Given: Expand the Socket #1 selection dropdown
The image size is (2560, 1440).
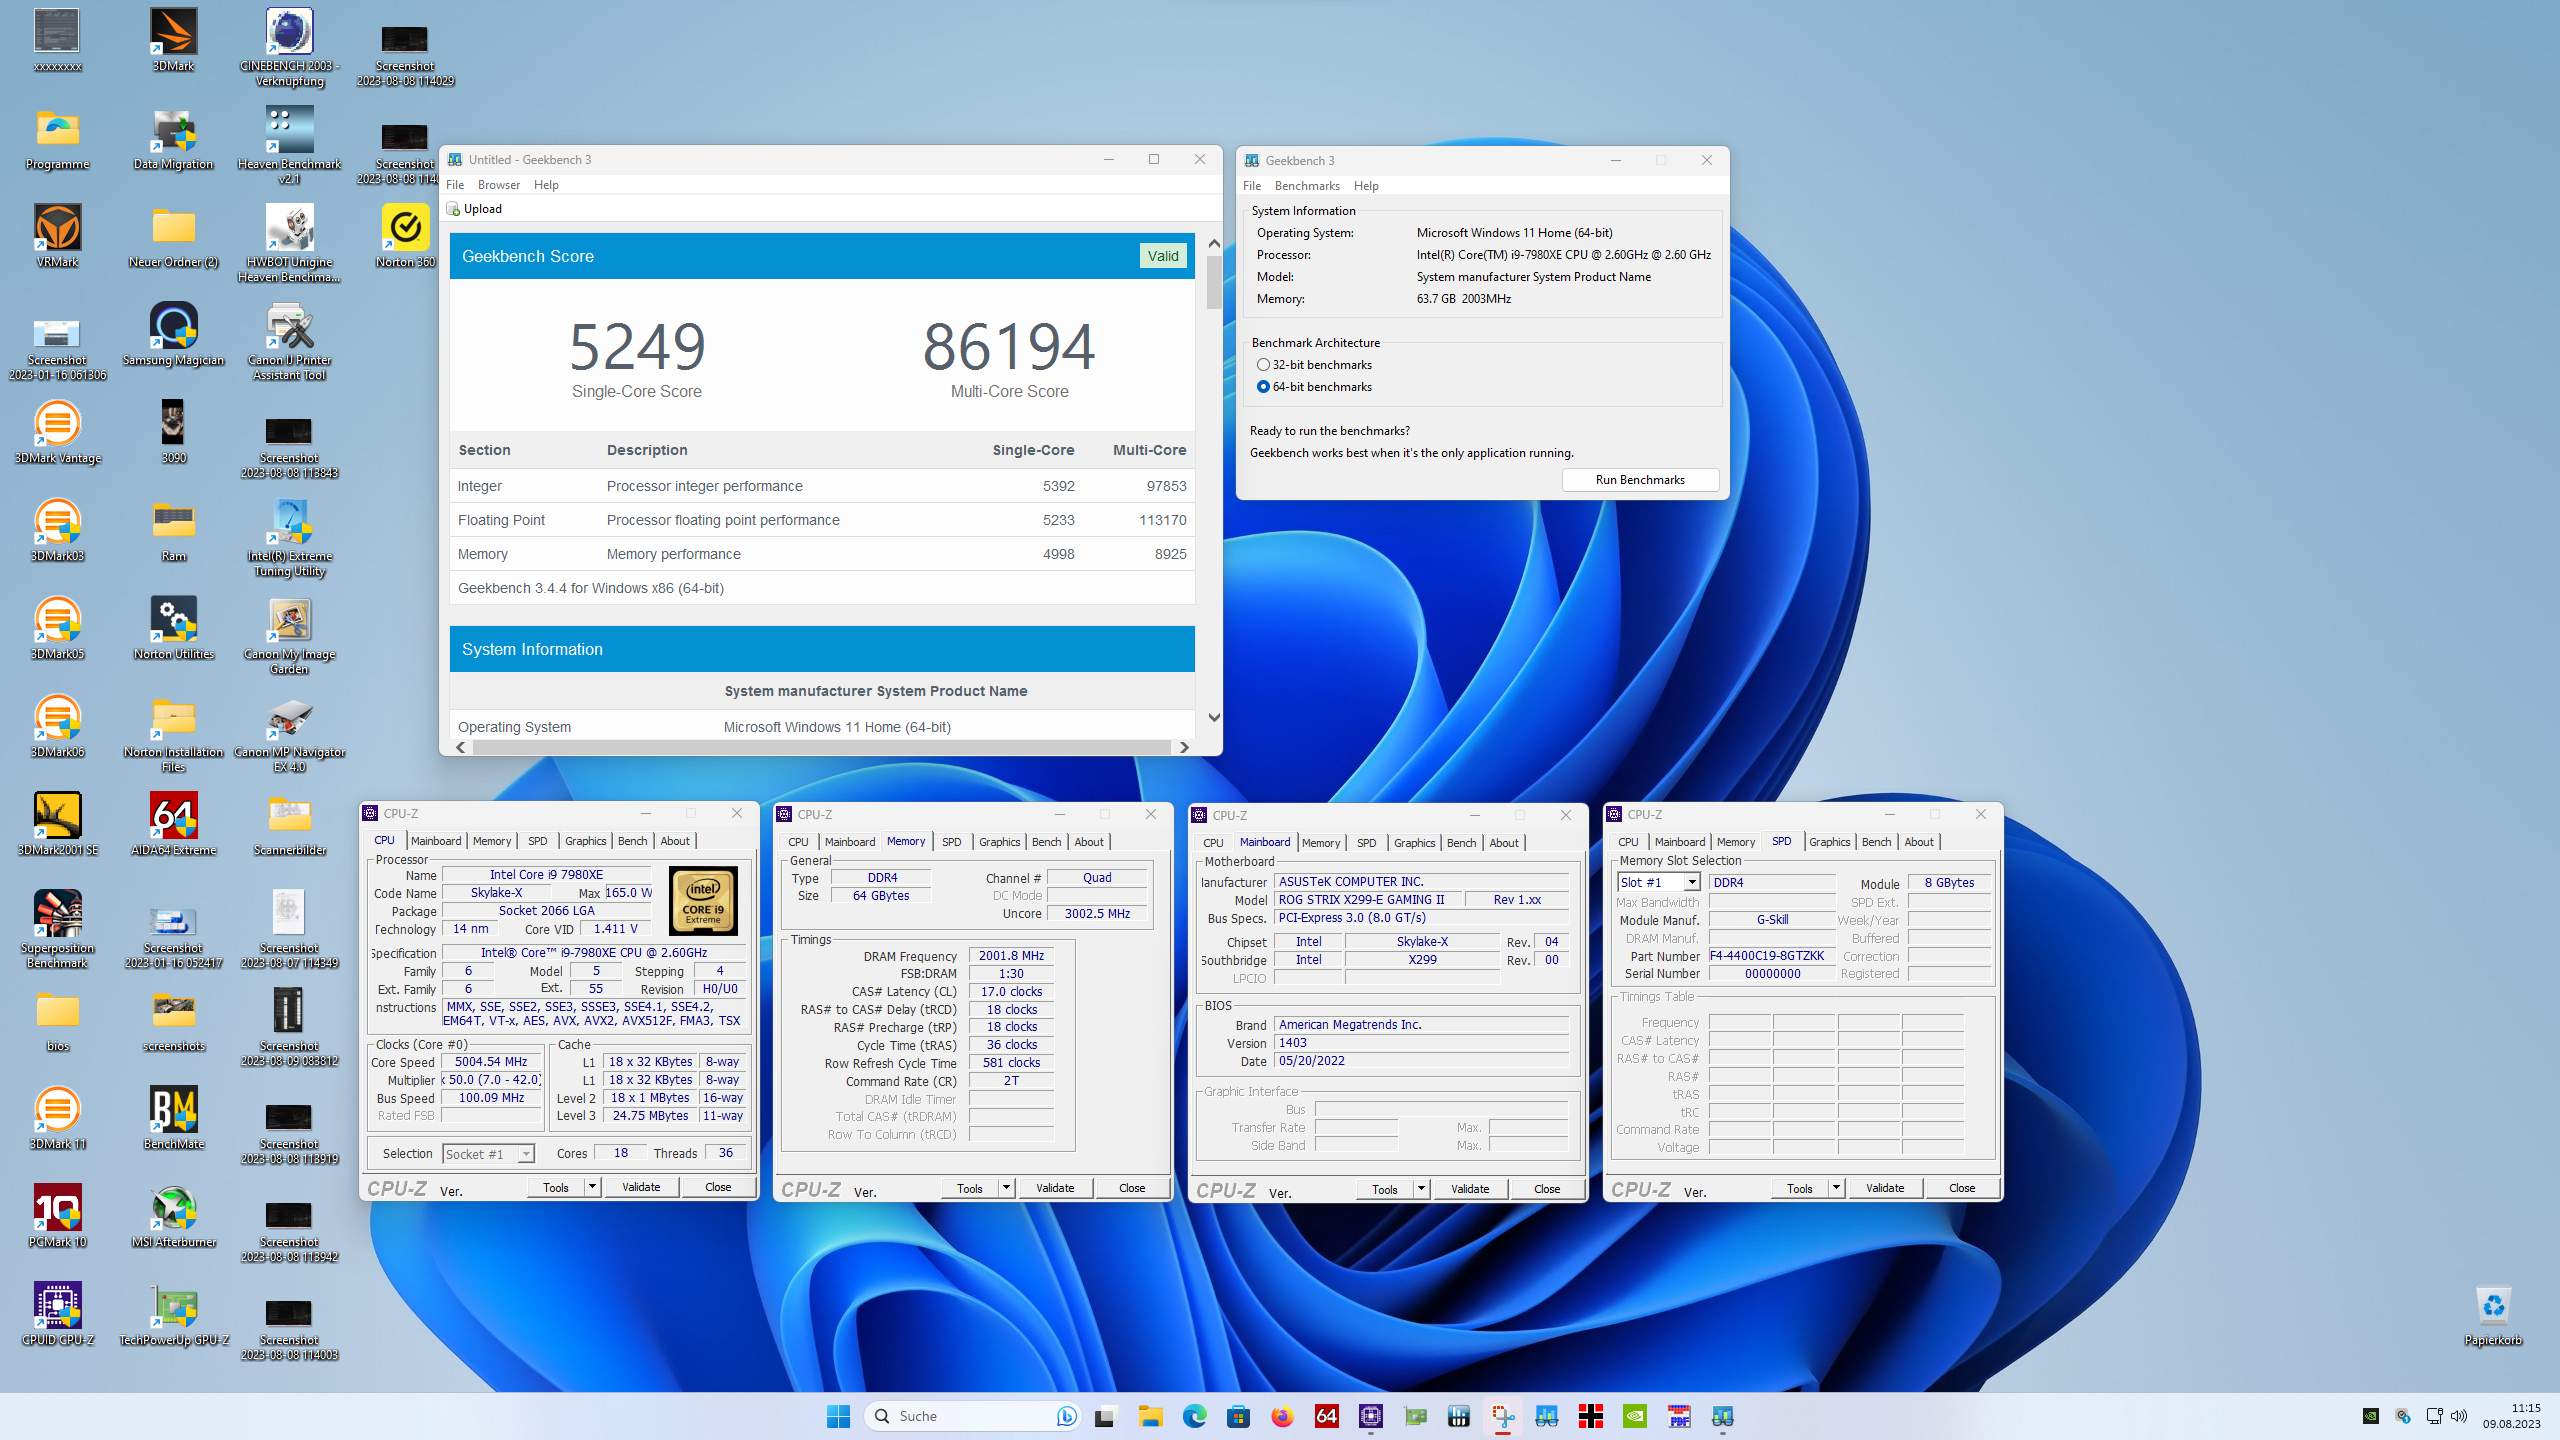Looking at the screenshot, I should pos(525,1154).
